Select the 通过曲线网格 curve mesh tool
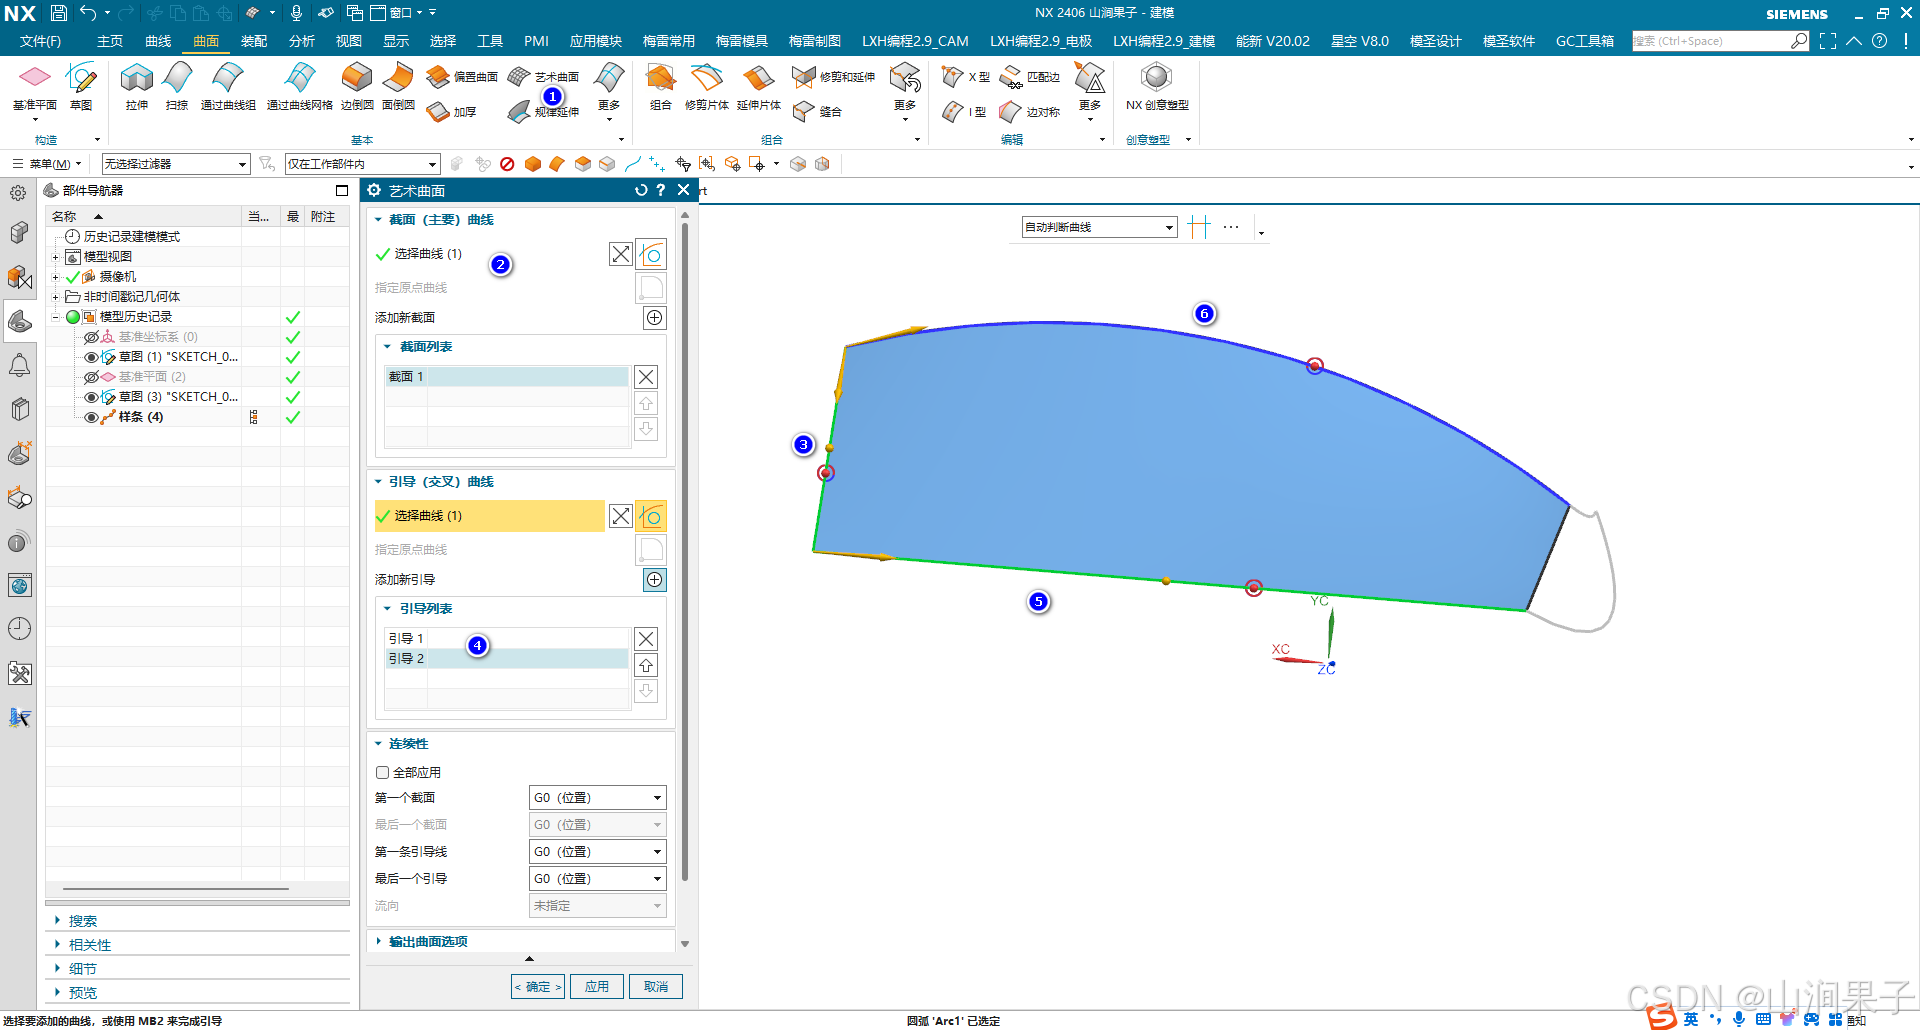1920x1030 pixels. (299, 87)
